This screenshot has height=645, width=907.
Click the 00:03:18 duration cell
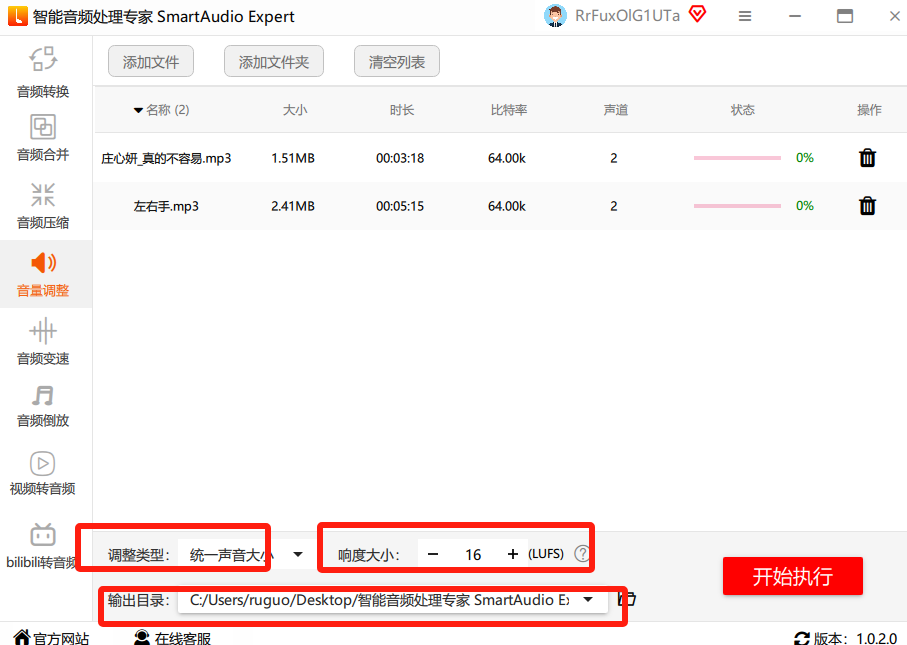point(400,158)
